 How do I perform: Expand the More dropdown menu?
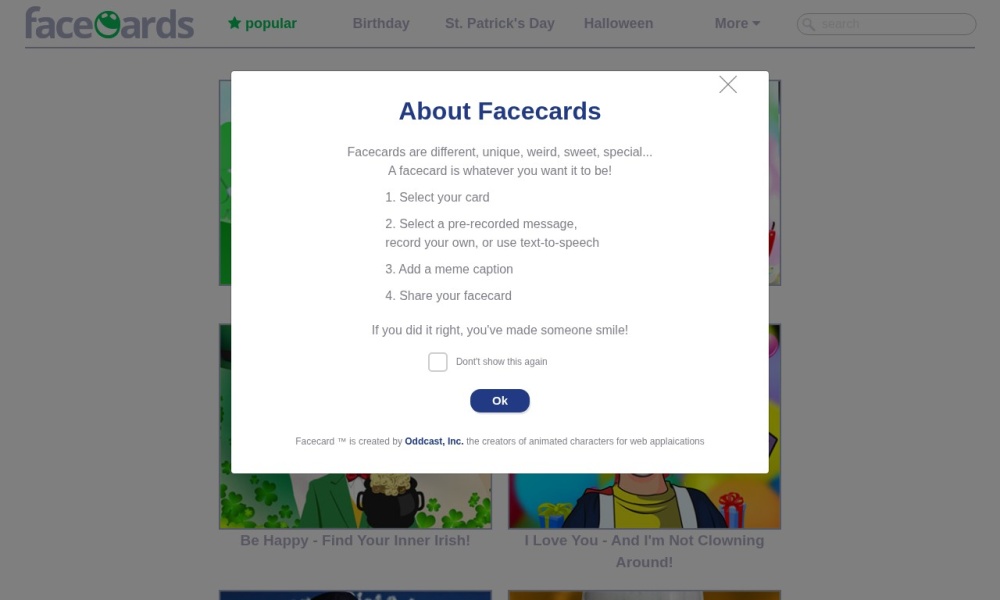737,23
